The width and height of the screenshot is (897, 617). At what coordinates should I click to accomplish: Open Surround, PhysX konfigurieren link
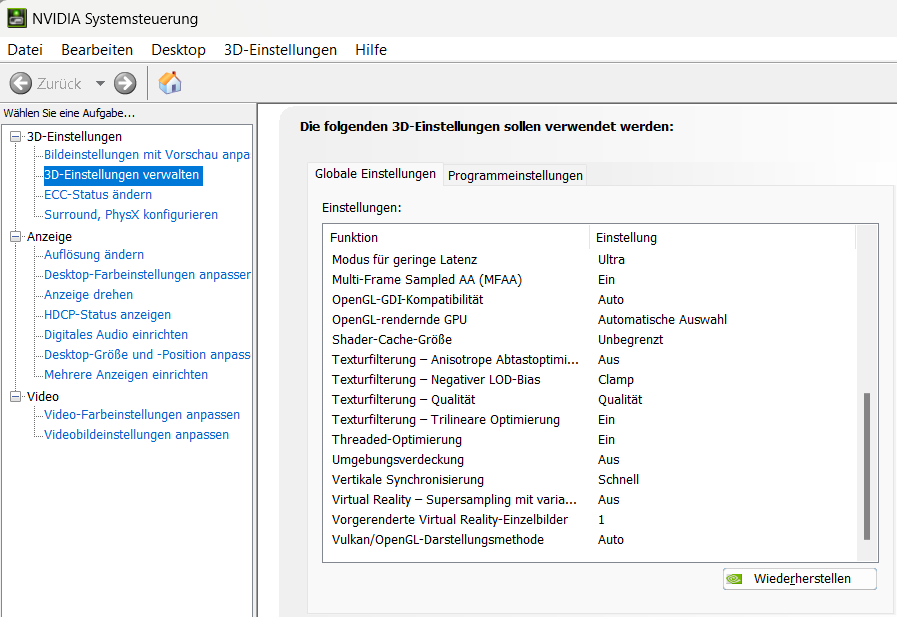(131, 214)
